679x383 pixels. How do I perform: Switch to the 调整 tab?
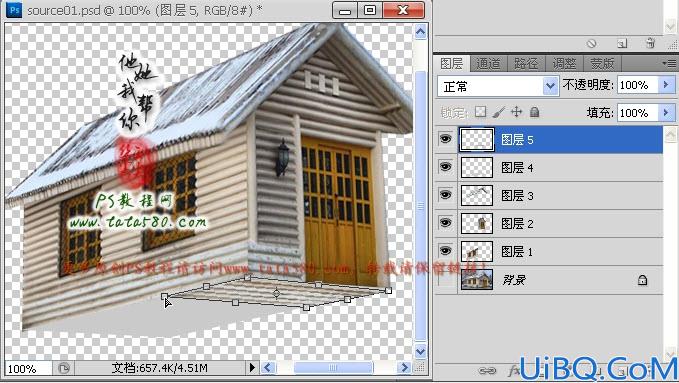pos(564,64)
